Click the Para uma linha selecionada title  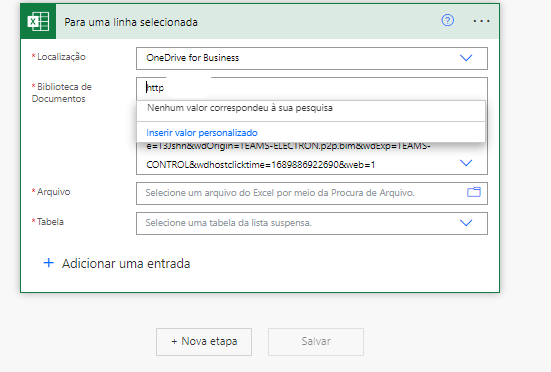coord(131,22)
